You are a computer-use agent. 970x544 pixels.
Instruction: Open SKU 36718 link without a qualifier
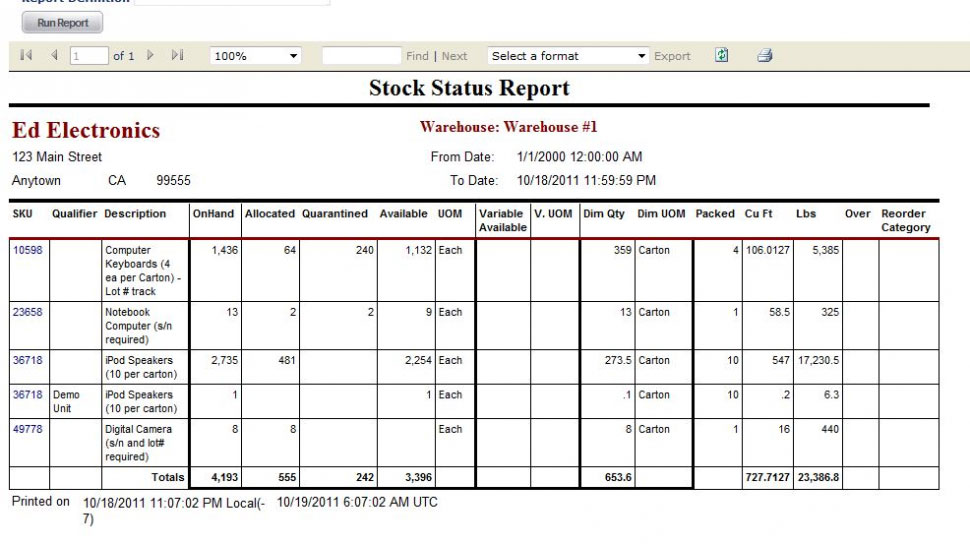point(27,360)
